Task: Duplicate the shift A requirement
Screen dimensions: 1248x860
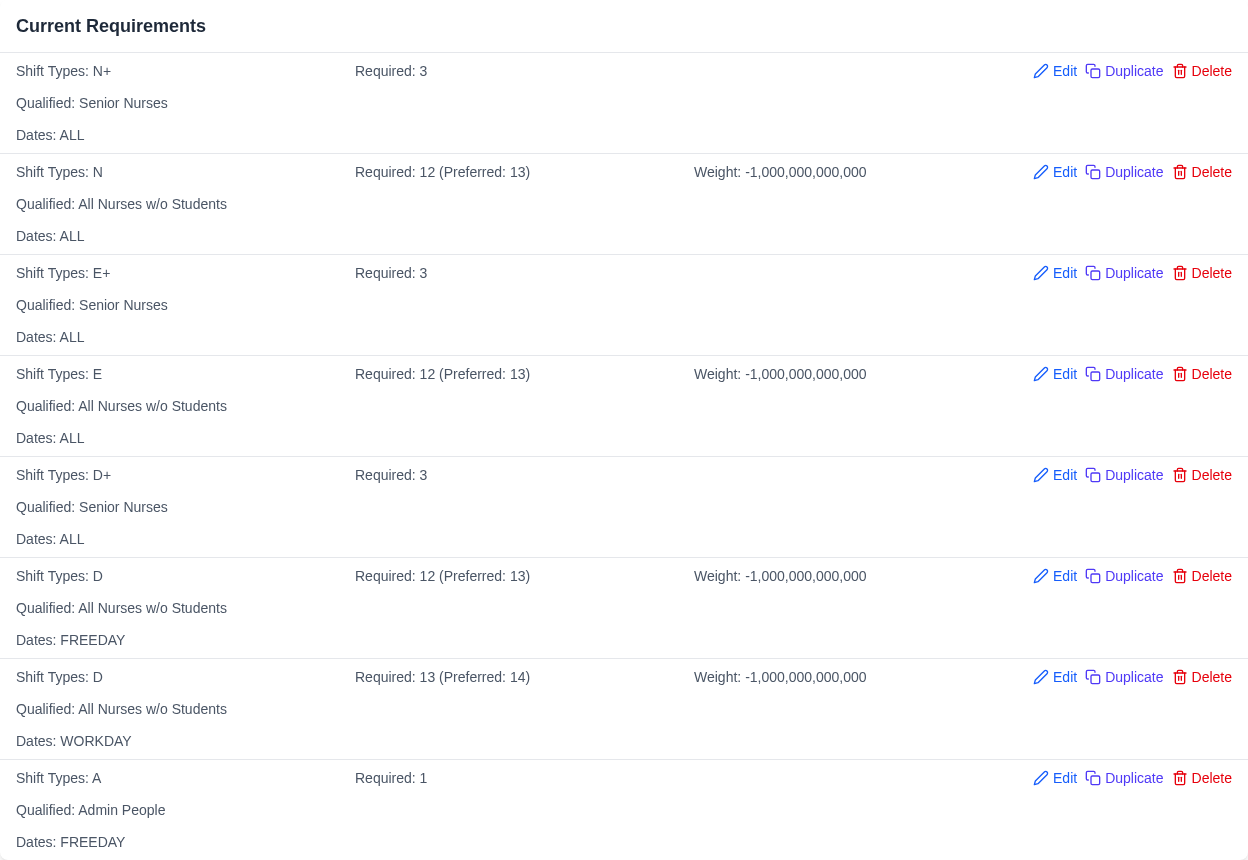Action: [x=1124, y=778]
